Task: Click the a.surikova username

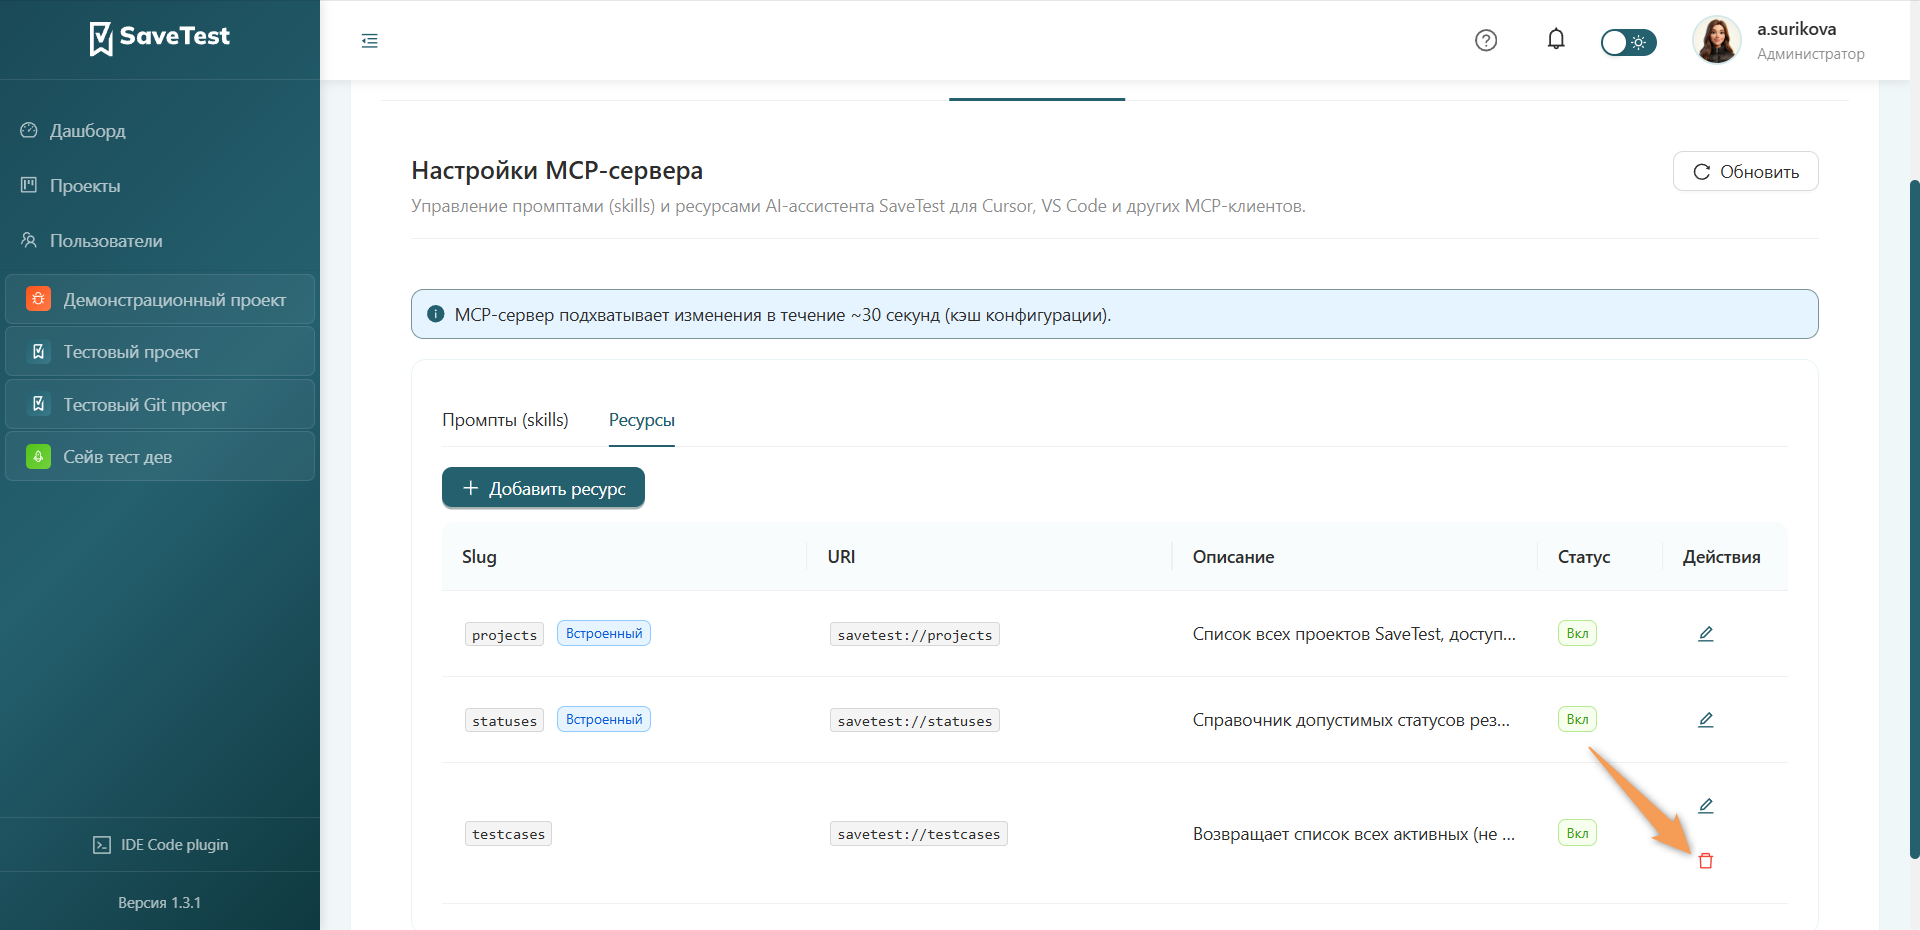Action: [1797, 29]
